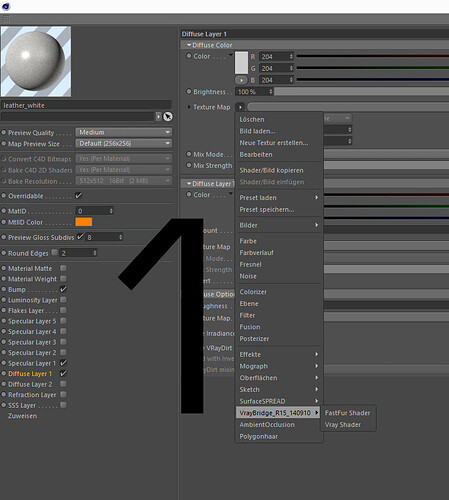The height and width of the screenshot is (500, 449).
Task: Click the leather_white material name field
Action: (x=86, y=105)
